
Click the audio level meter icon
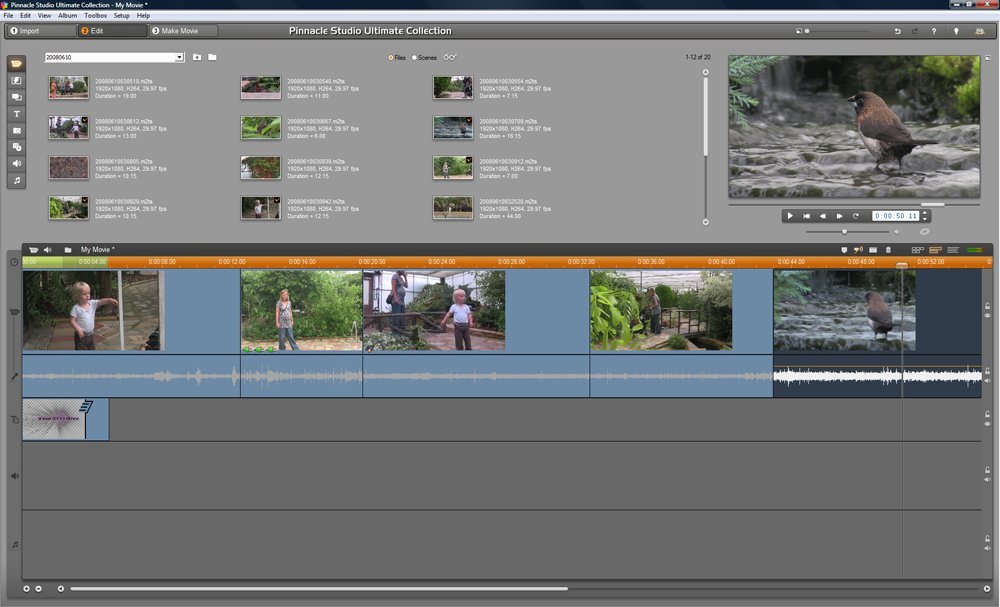click(974, 250)
